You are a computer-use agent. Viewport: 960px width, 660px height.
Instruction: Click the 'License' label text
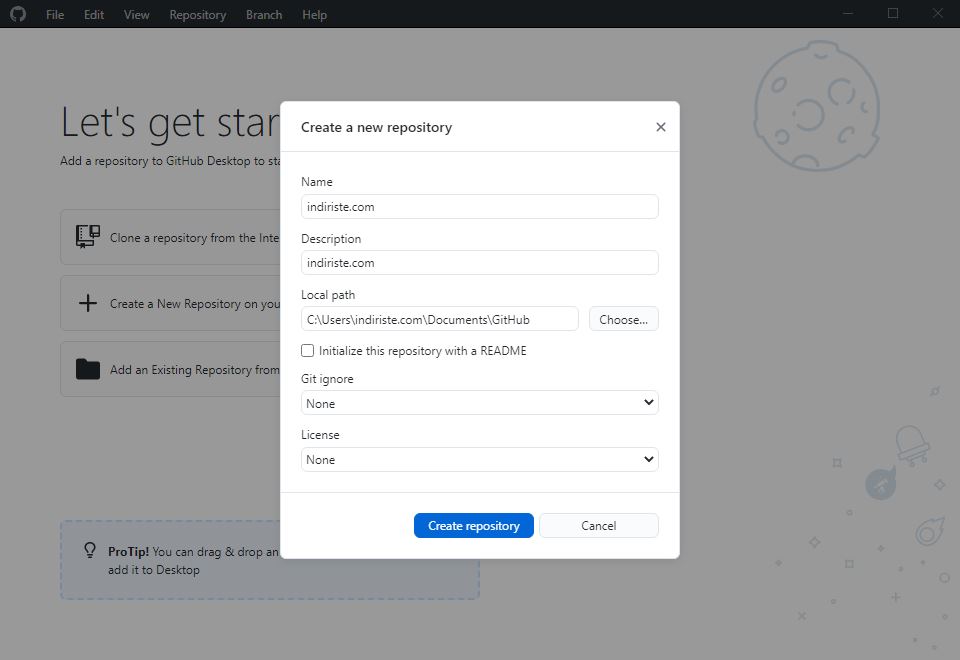pos(320,435)
